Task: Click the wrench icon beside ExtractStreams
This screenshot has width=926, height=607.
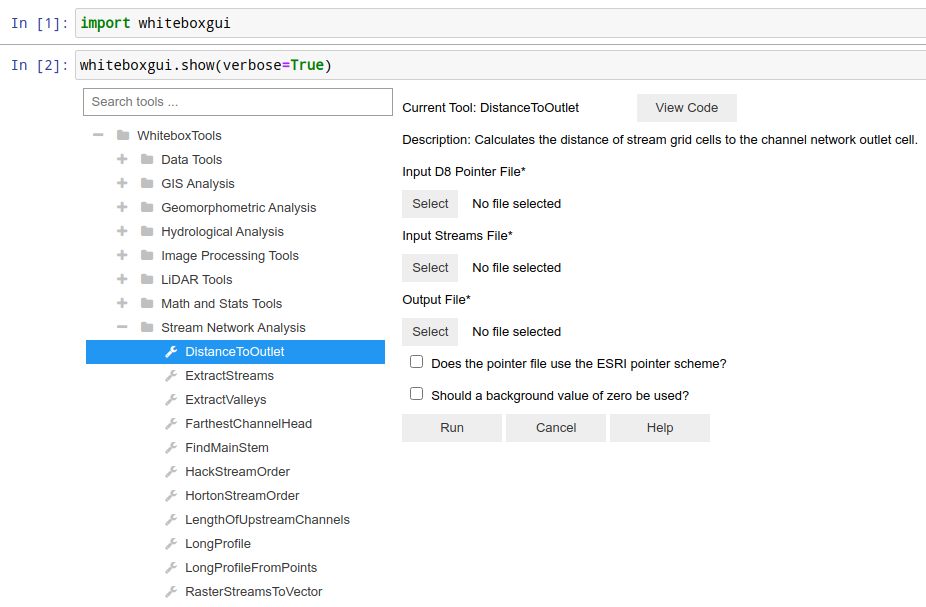Action: coord(171,376)
